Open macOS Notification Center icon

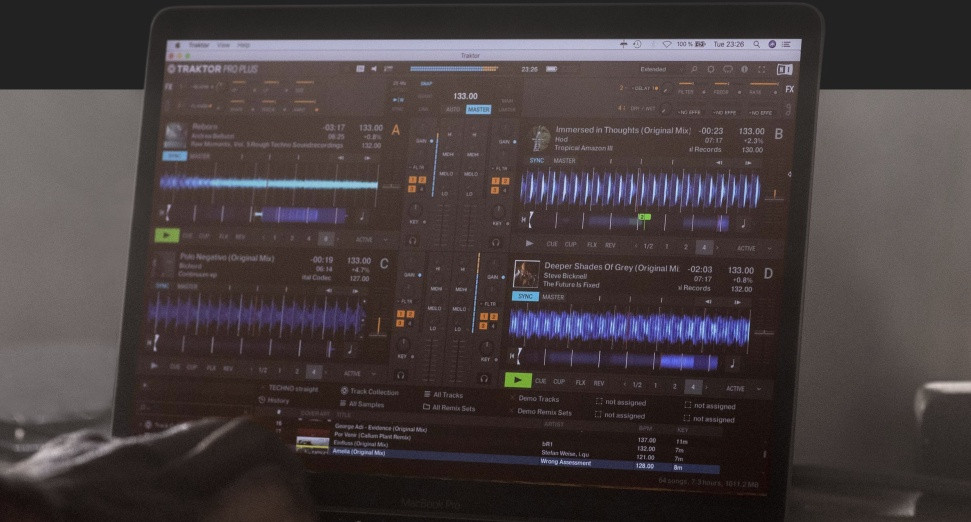tap(786, 45)
